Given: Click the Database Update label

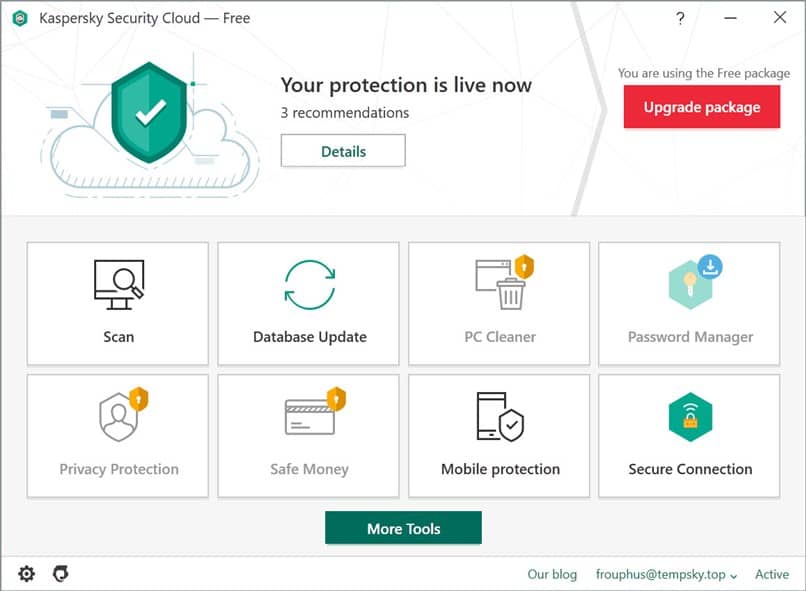Looking at the screenshot, I should (310, 337).
